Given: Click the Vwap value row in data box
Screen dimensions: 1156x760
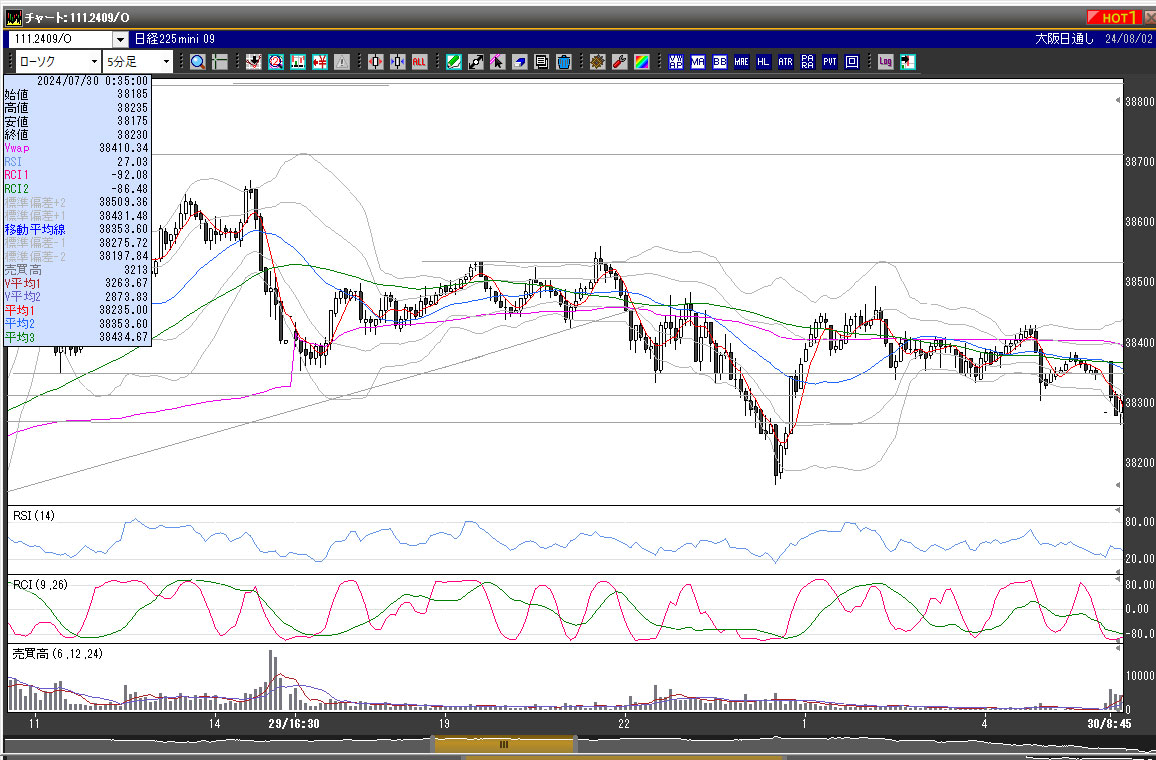Looking at the screenshot, I should click(77, 147).
